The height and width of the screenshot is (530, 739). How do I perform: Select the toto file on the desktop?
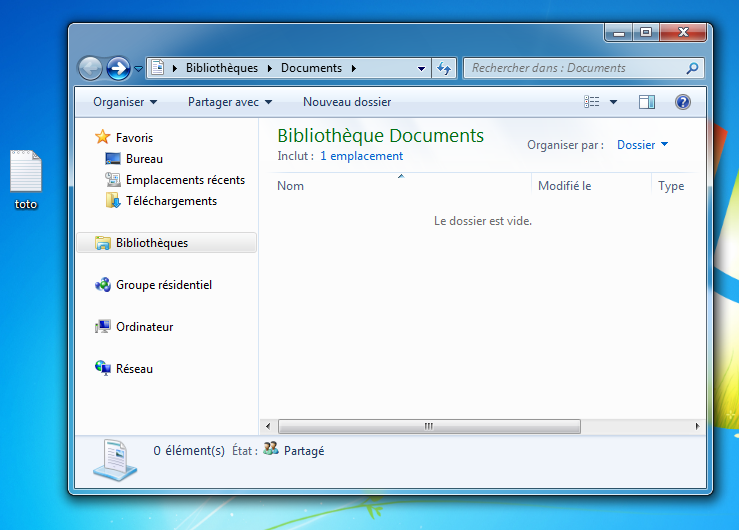(26, 179)
